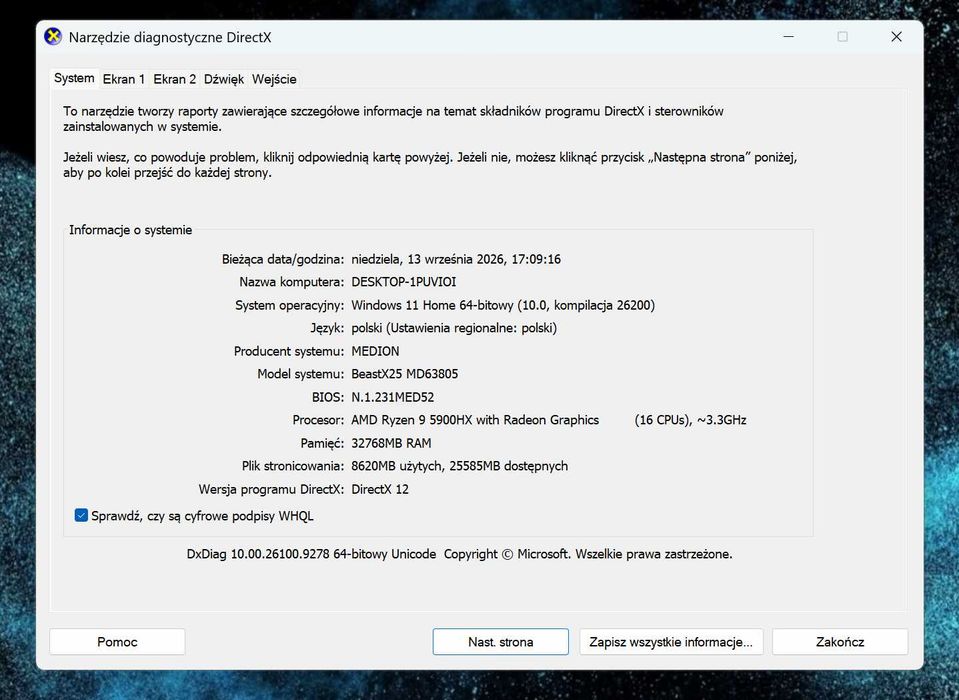Click the window title Narzędzie diagnostyczne DirectX

(x=170, y=37)
